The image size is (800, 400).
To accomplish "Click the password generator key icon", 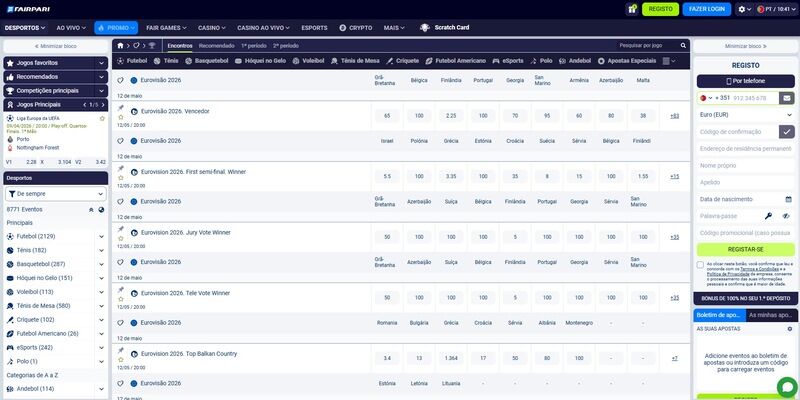I will 768,216.
